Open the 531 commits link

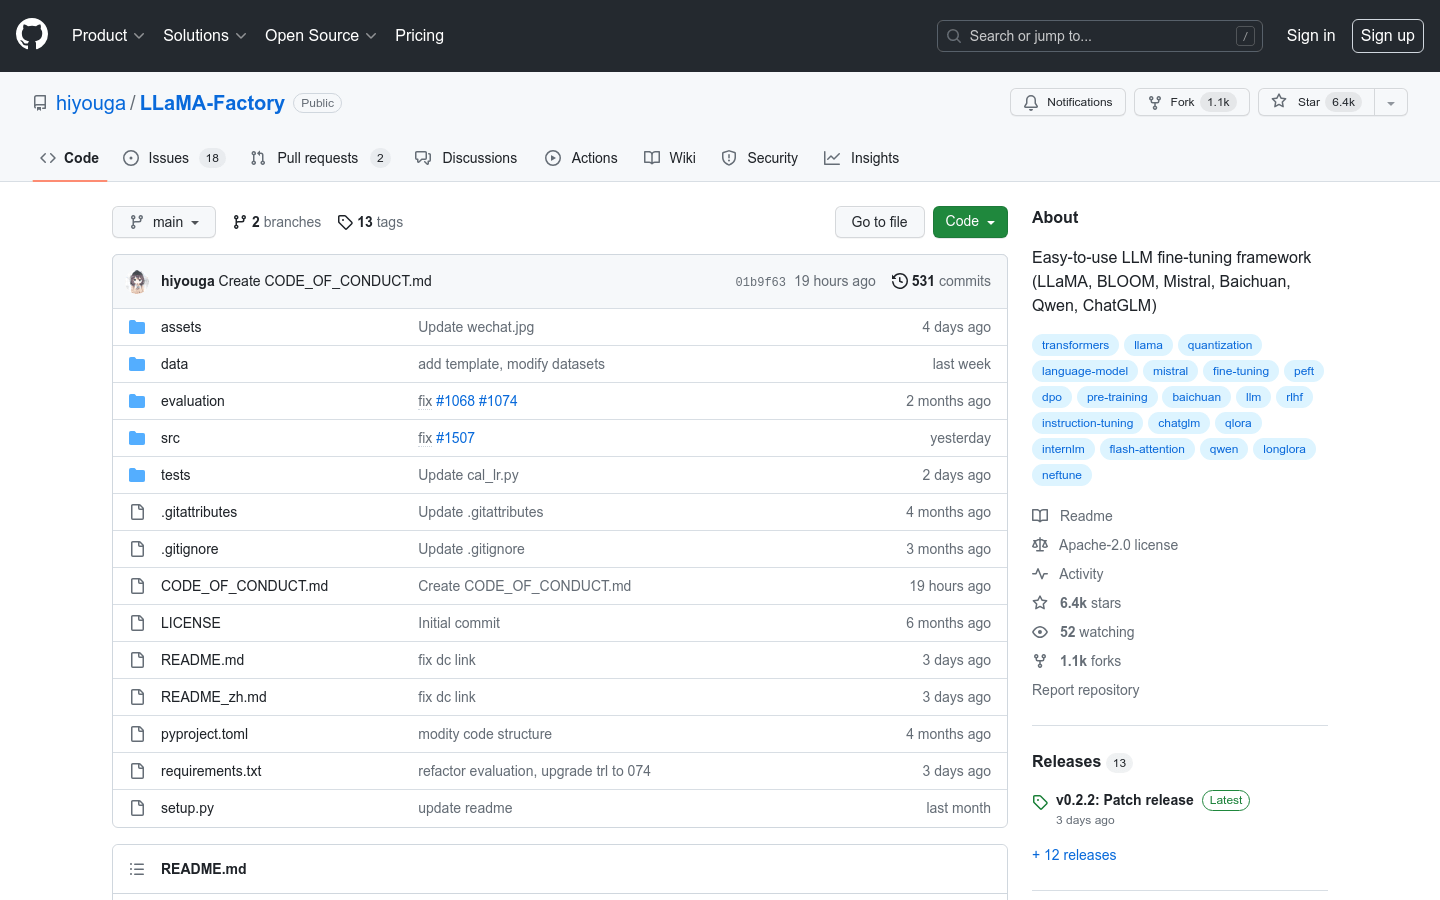[941, 281]
